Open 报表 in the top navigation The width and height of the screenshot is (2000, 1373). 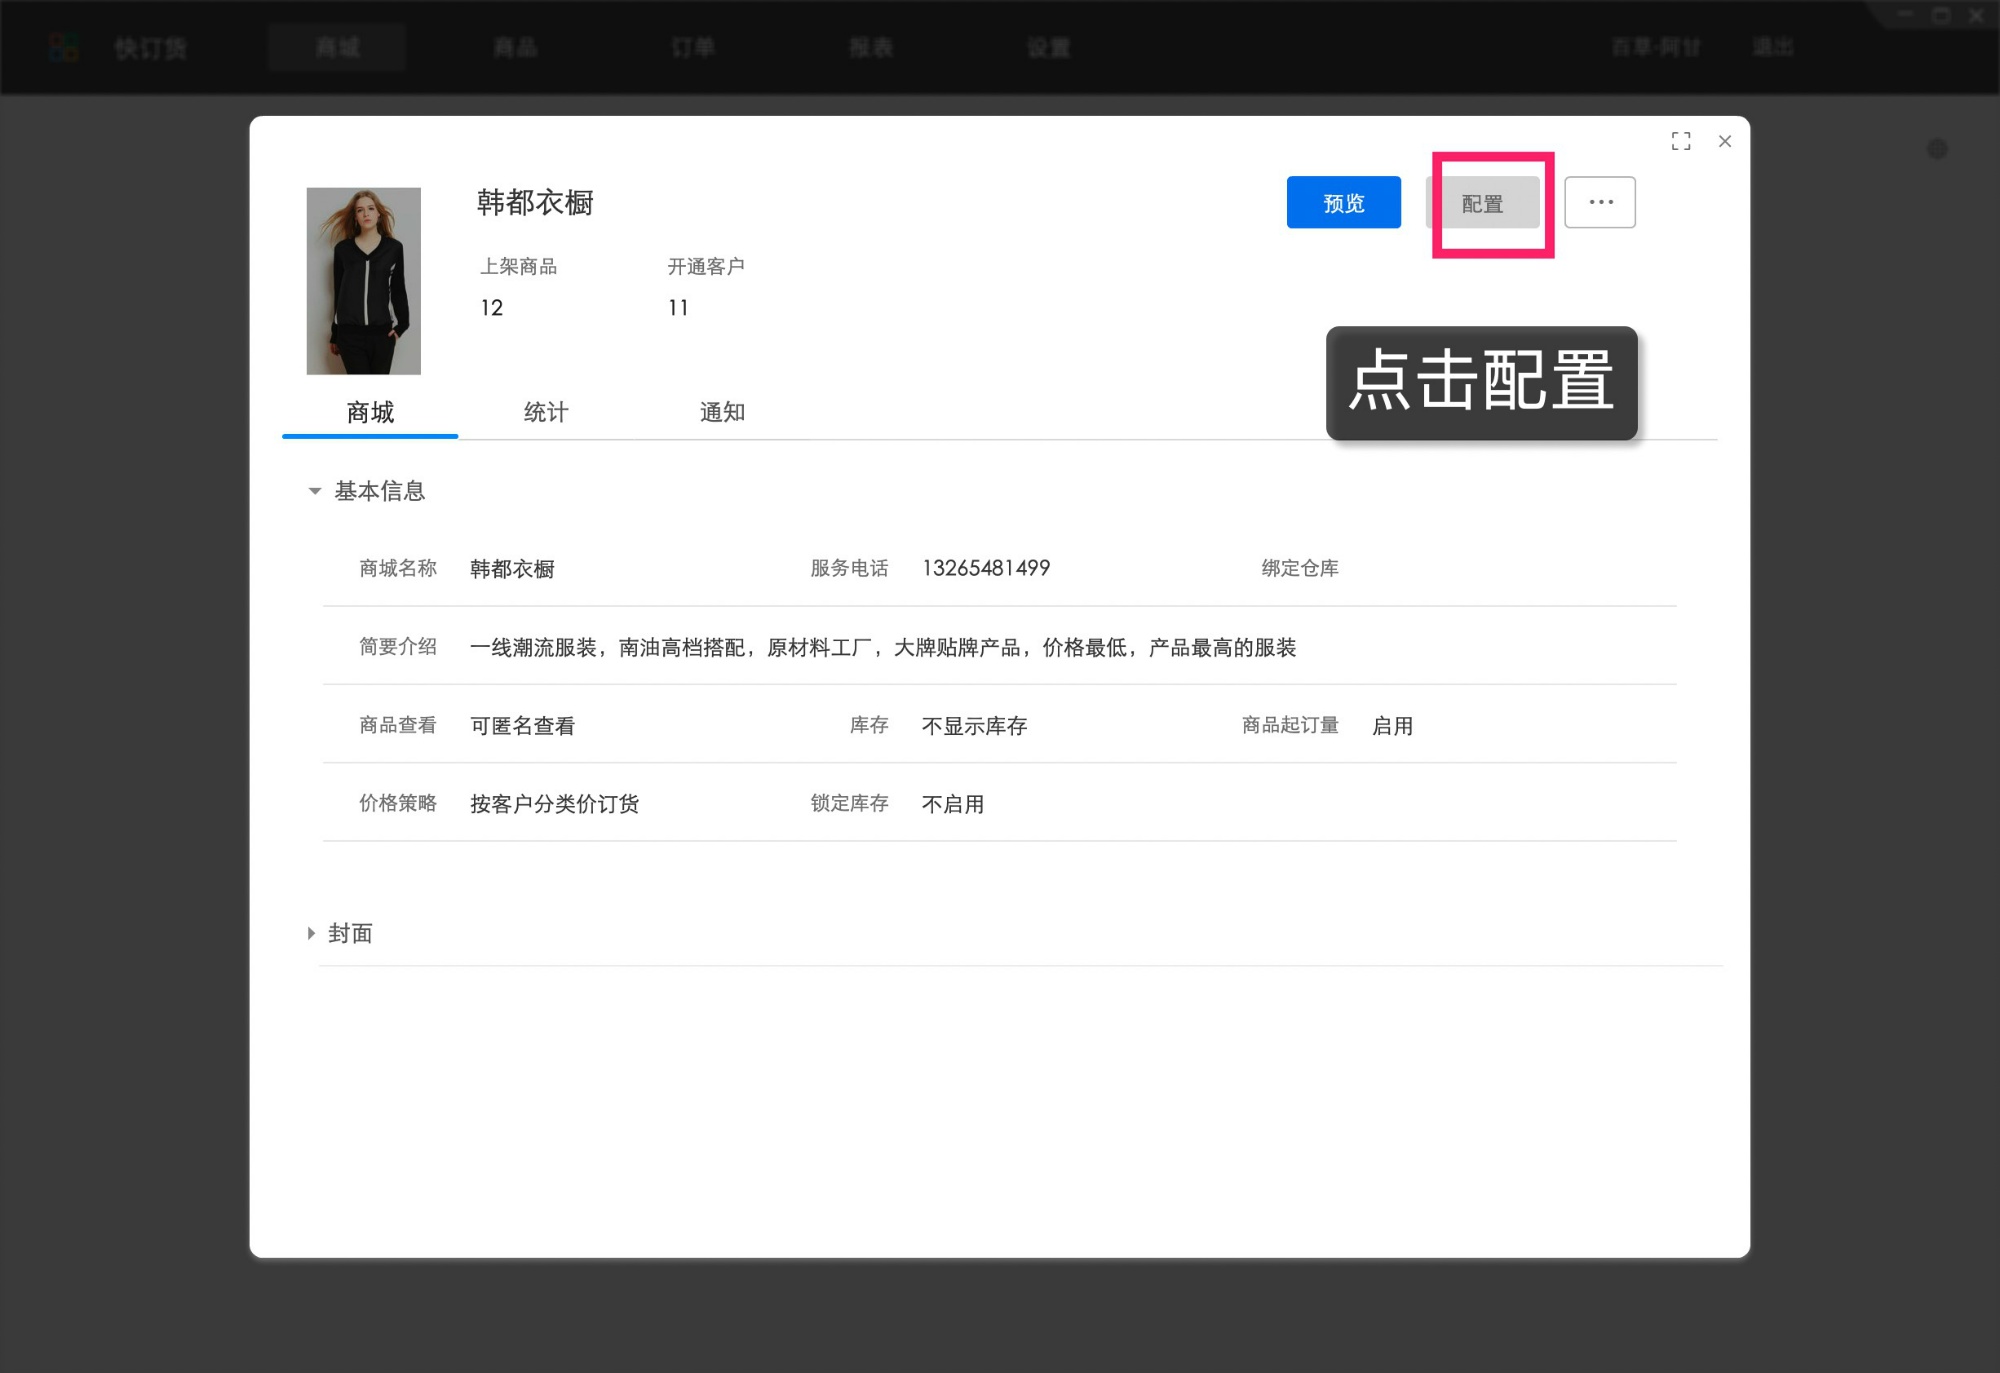tap(872, 46)
